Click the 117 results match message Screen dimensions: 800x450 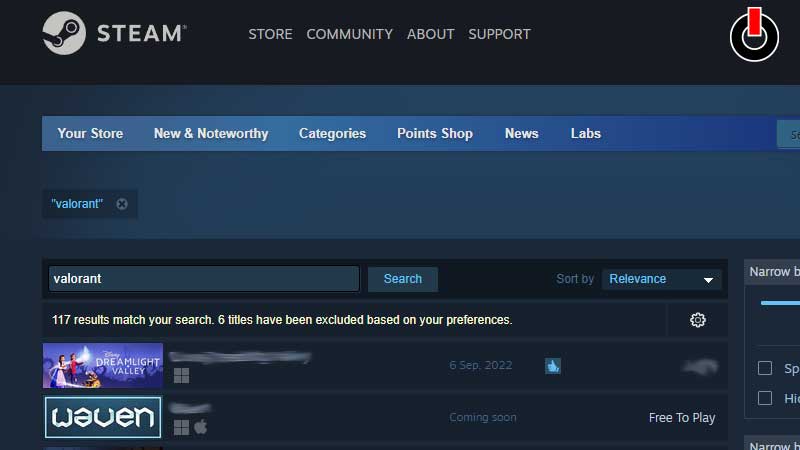tap(282, 320)
